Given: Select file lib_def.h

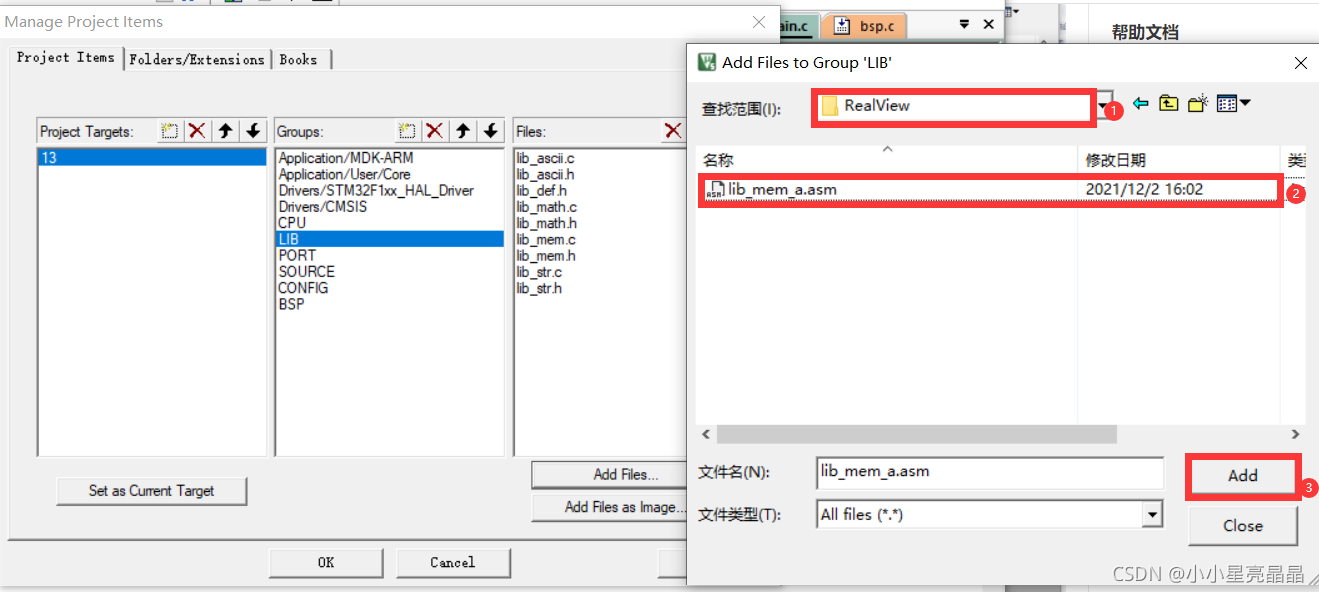Looking at the screenshot, I should pyautogui.click(x=541, y=190).
